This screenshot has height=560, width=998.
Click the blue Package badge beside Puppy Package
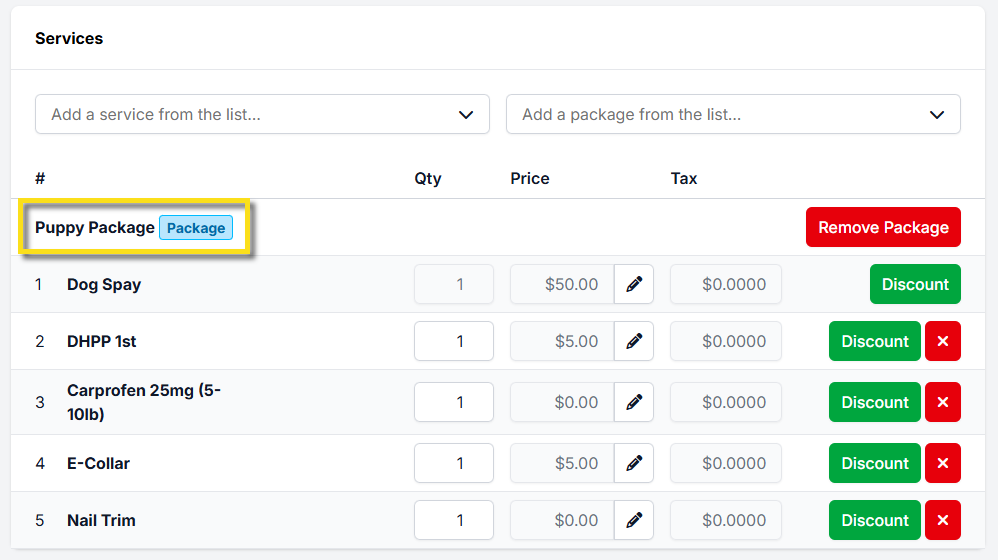point(196,228)
